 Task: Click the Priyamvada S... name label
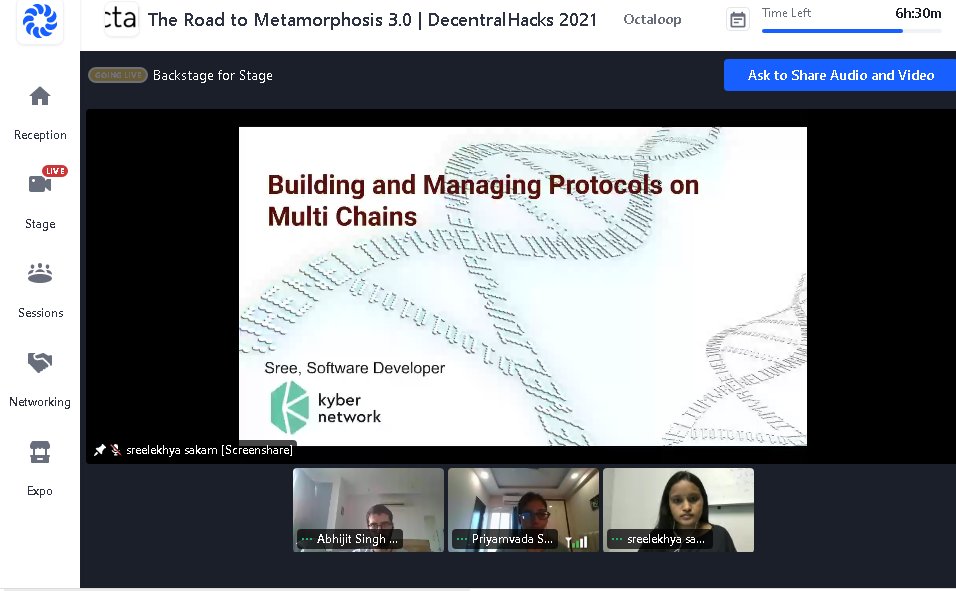pos(512,539)
